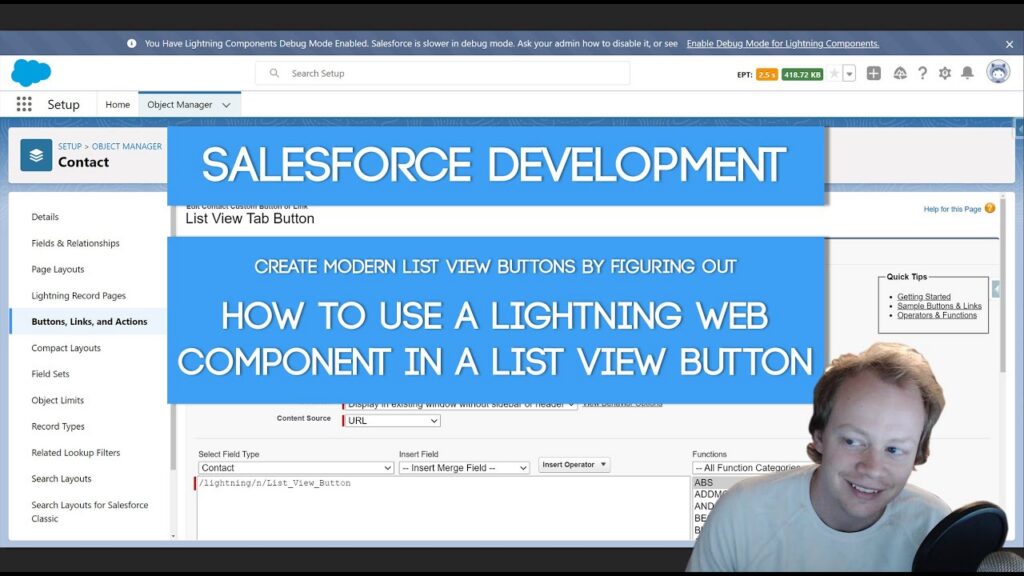Click the info icon in debug banner
This screenshot has height=576, width=1024.
tap(131, 43)
